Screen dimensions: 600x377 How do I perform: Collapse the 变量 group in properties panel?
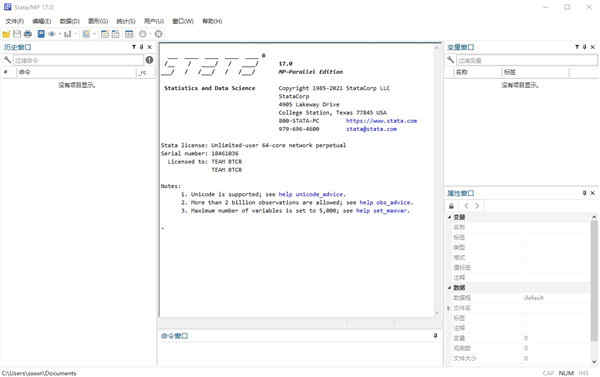click(450, 217)
